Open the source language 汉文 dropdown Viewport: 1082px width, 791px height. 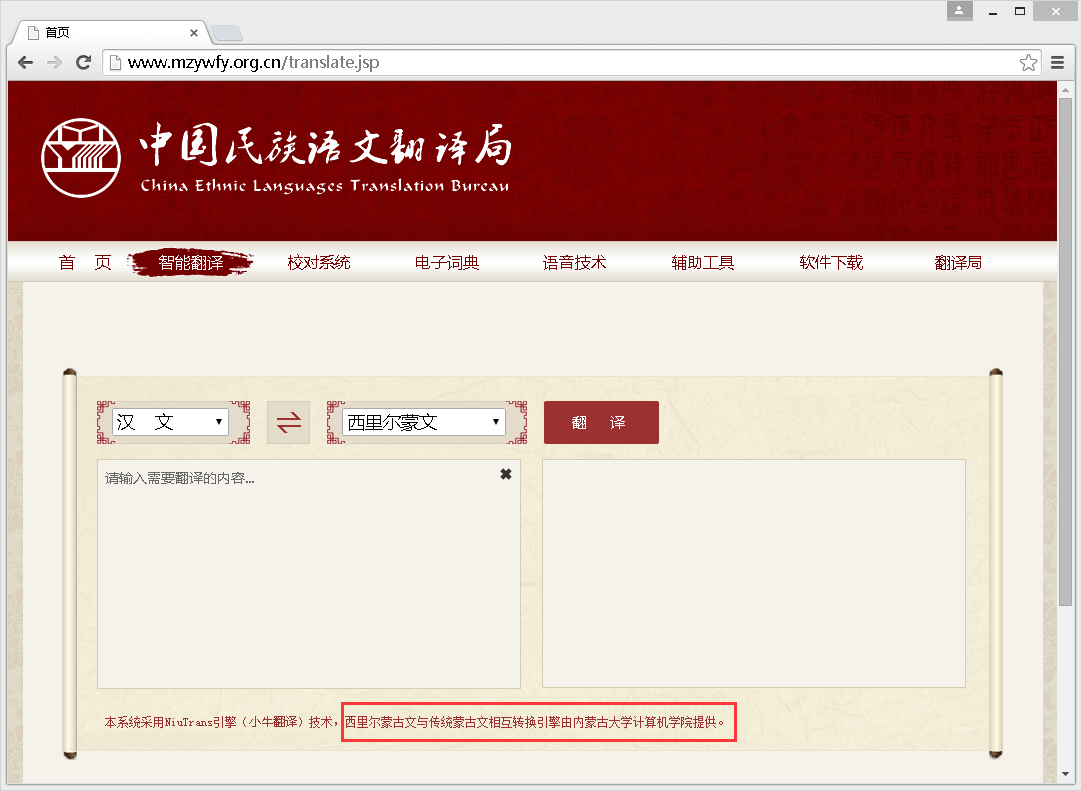tap(170, 422)
